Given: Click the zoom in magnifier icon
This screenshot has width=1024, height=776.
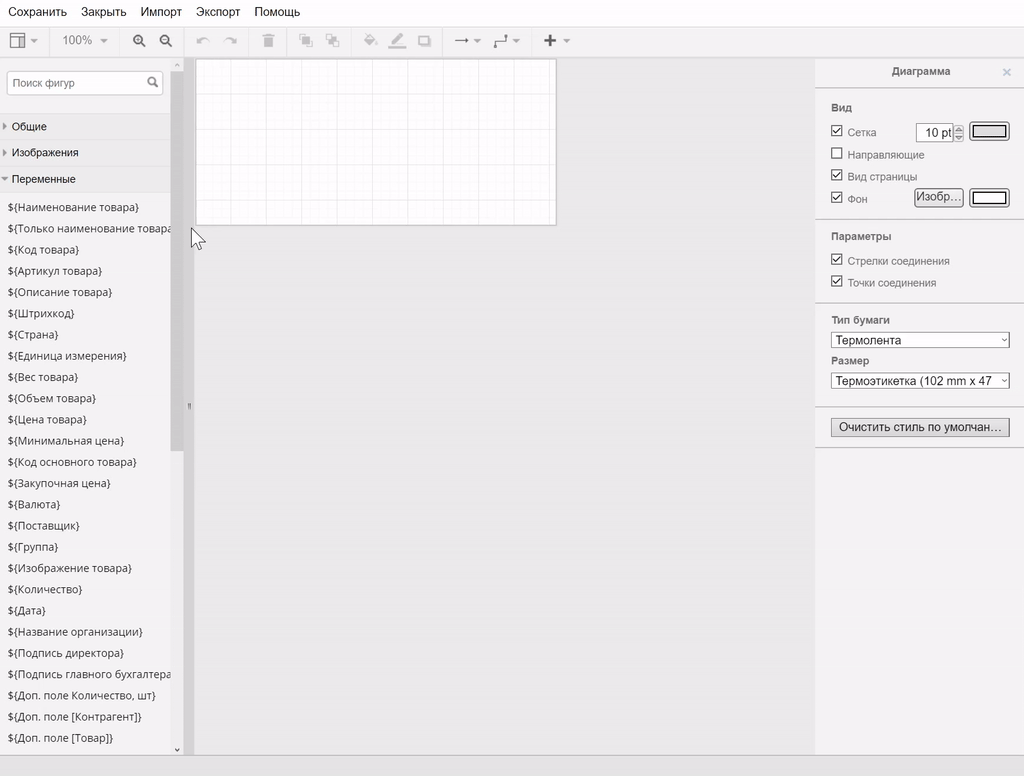Looking at the screenshot, I should [139, 41].
